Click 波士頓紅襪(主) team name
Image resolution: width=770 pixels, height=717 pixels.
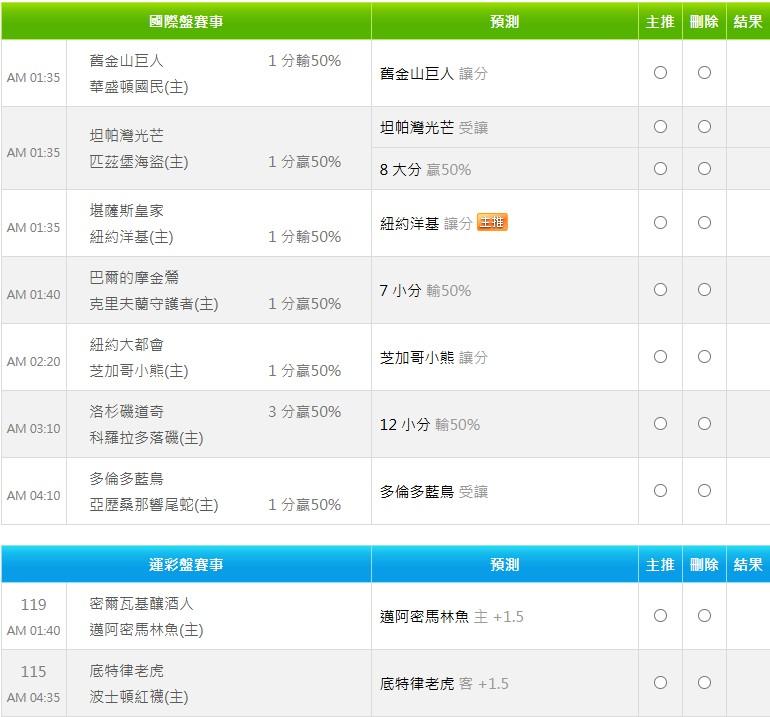click(x=139, y=697)
